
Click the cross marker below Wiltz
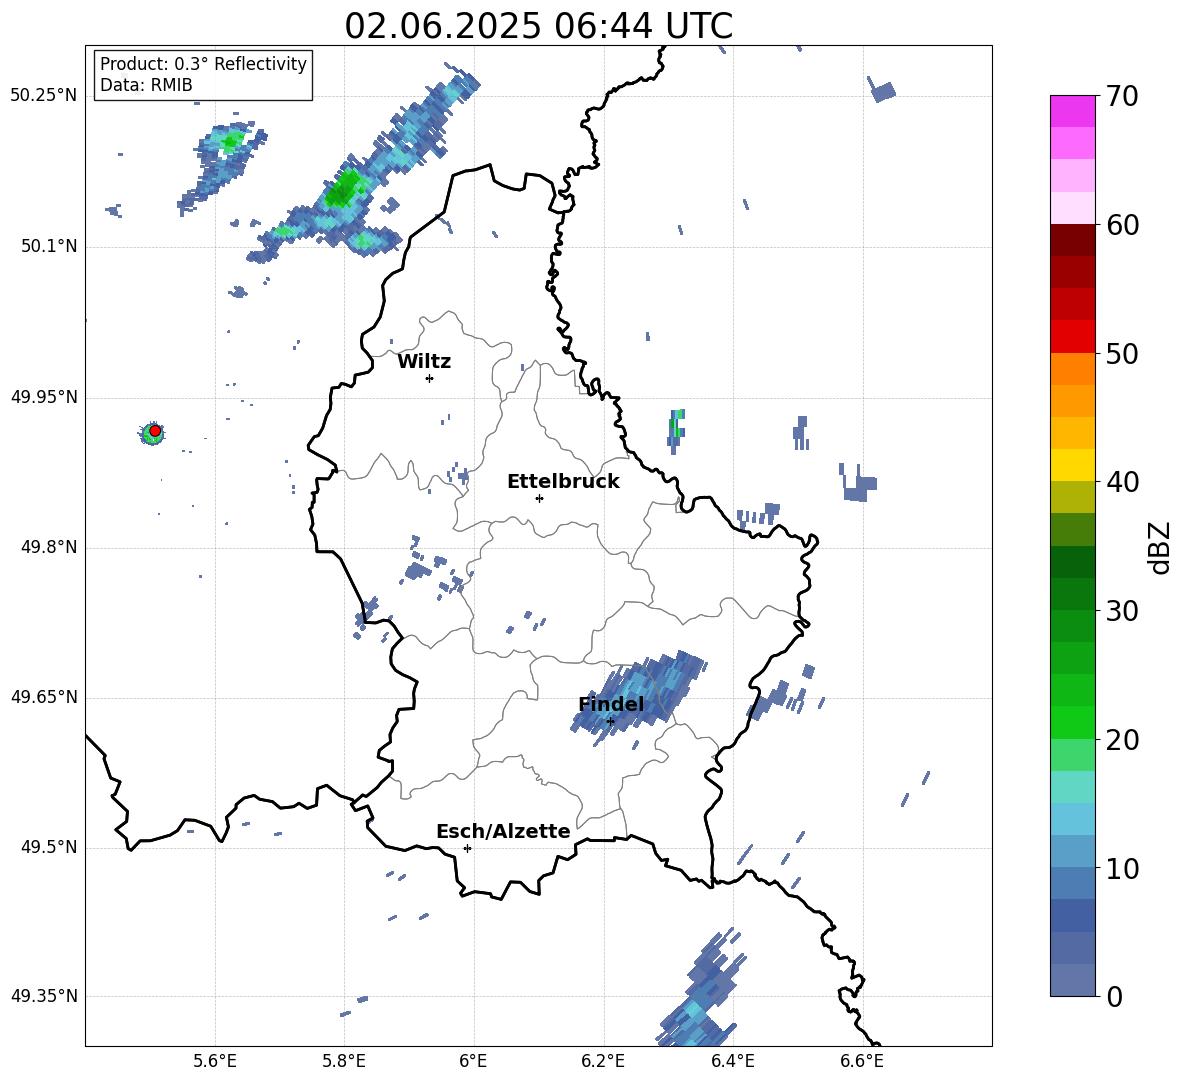[x=429, y=378]
